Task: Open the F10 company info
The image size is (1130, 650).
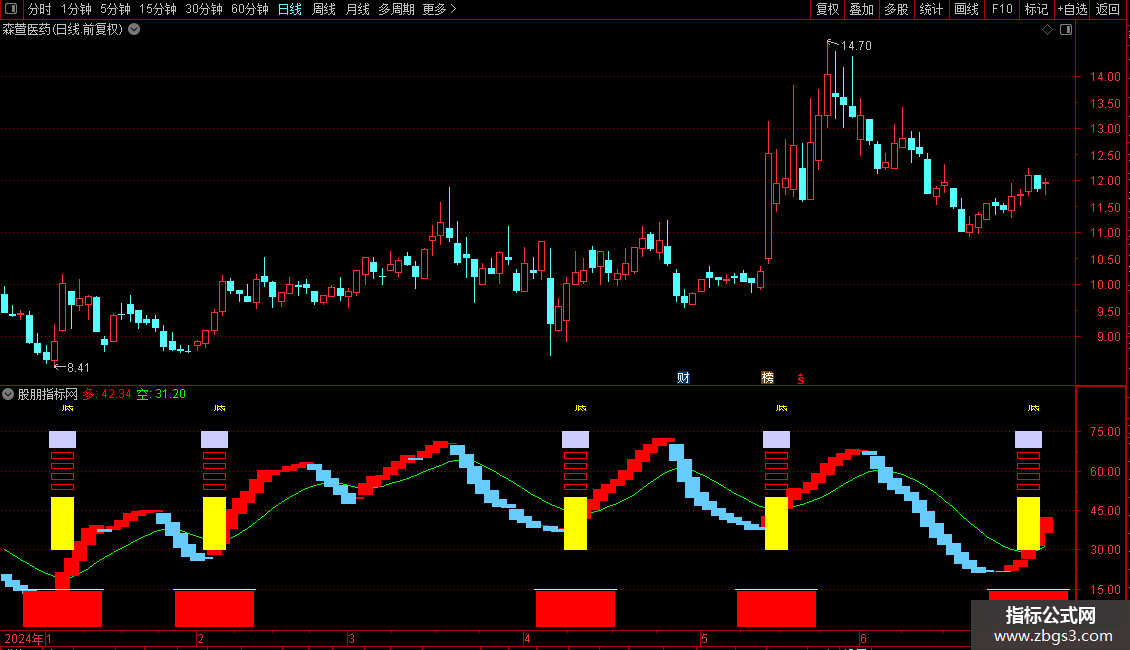Action: [1002, 9]
